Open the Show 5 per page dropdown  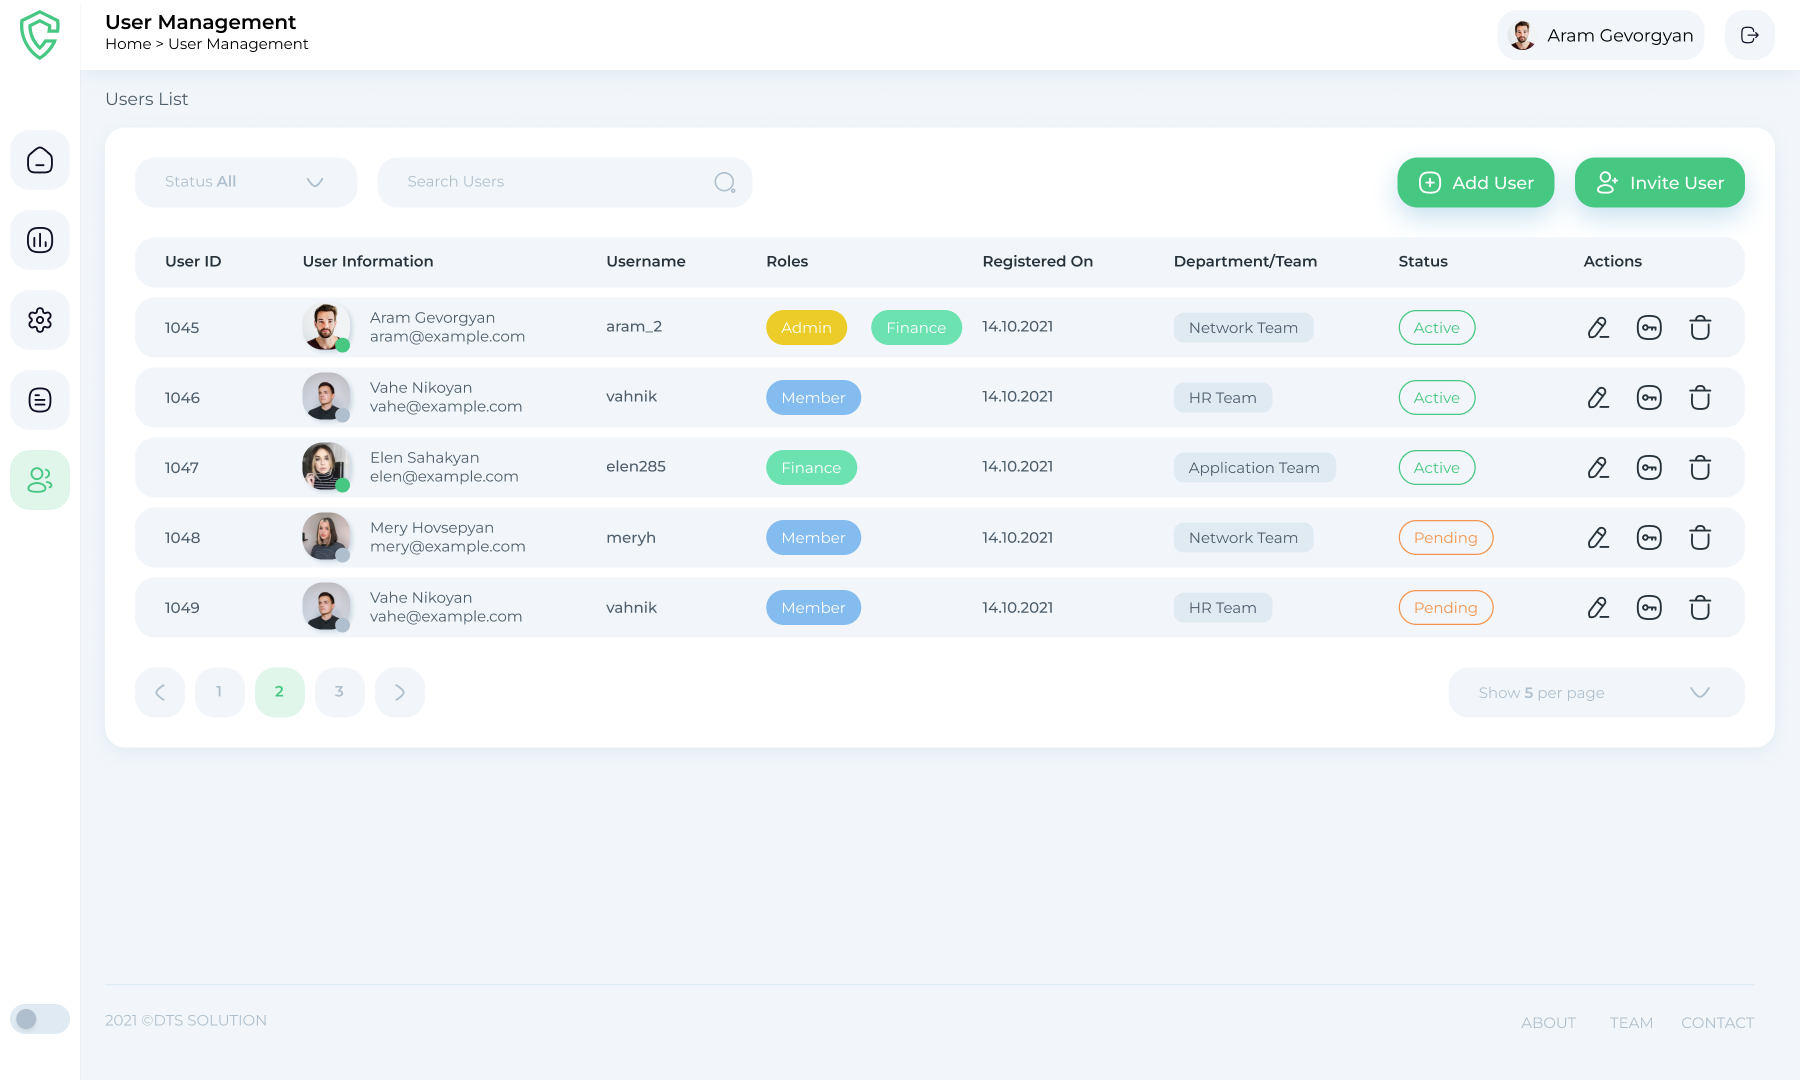coord(1596,693)
